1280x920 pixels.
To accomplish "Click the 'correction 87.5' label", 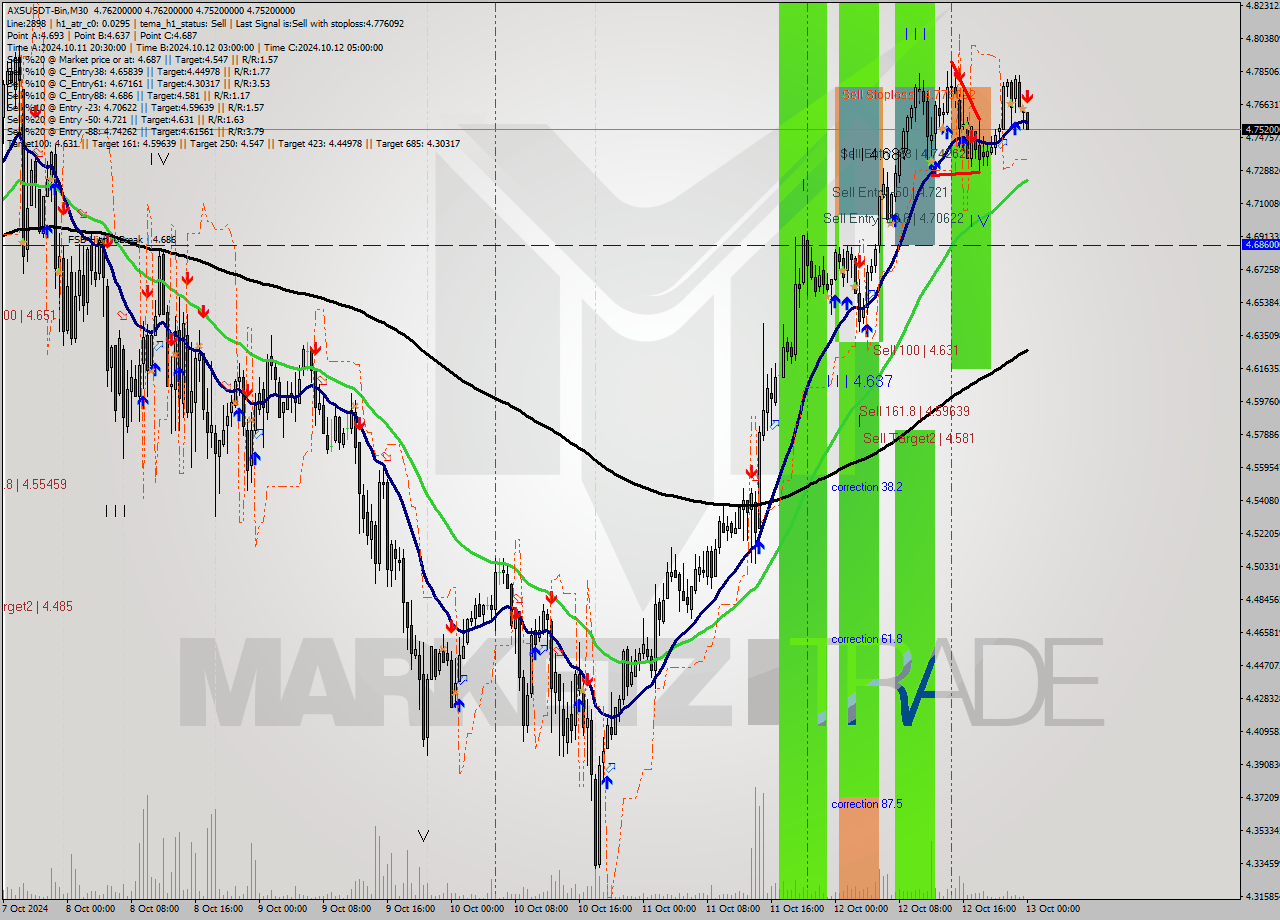I will coord(866,804).
